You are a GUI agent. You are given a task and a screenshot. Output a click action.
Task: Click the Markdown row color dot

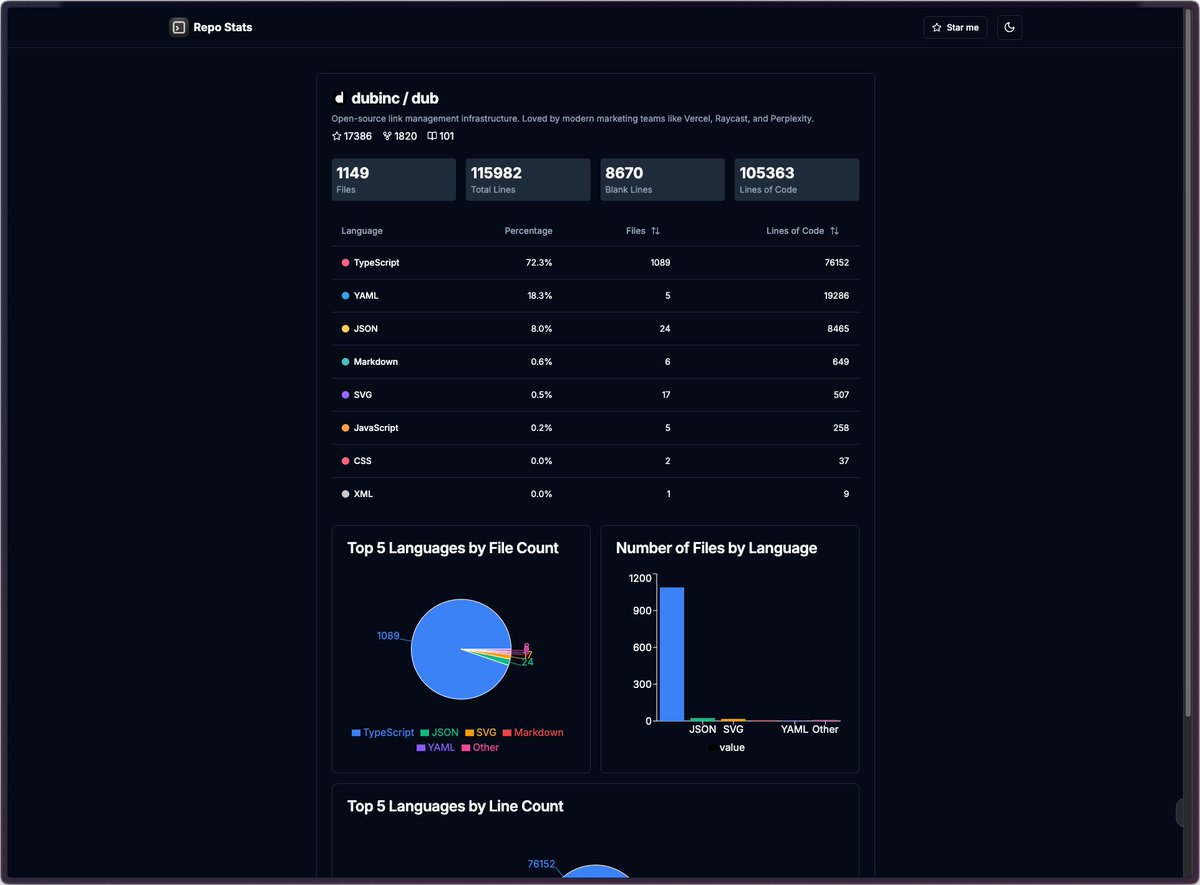(346, 362)
